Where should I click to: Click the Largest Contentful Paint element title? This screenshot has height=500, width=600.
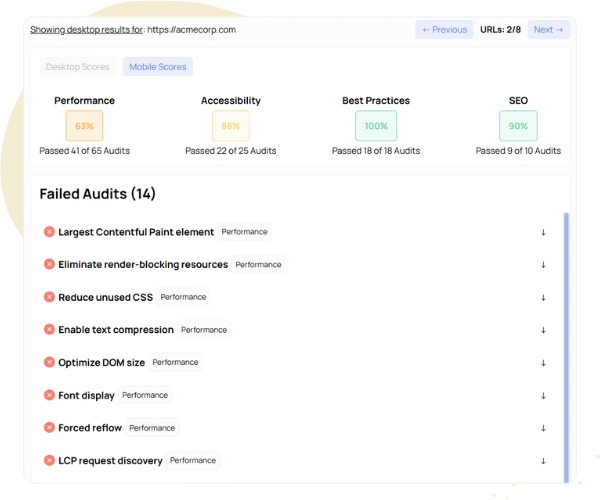136,232
